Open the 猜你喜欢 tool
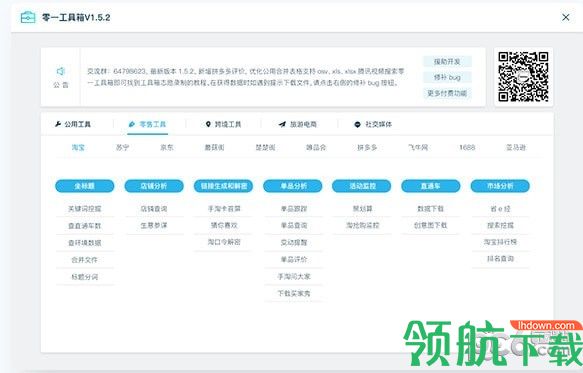583x373 pixels. coord(224,225)
